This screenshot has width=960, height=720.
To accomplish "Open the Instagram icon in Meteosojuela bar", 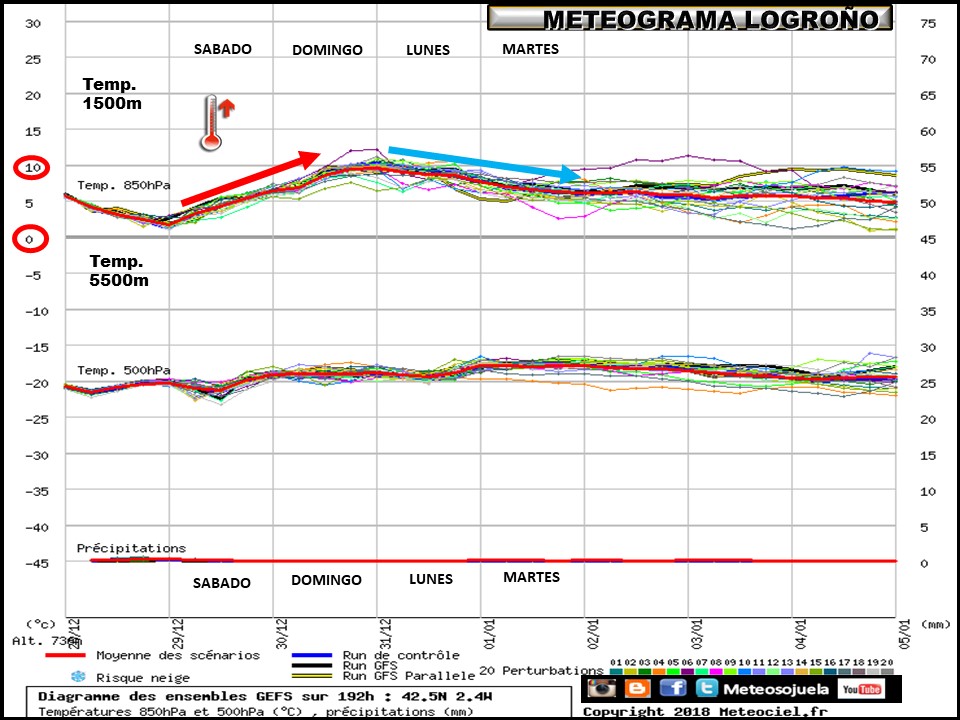I will point(602,688).
